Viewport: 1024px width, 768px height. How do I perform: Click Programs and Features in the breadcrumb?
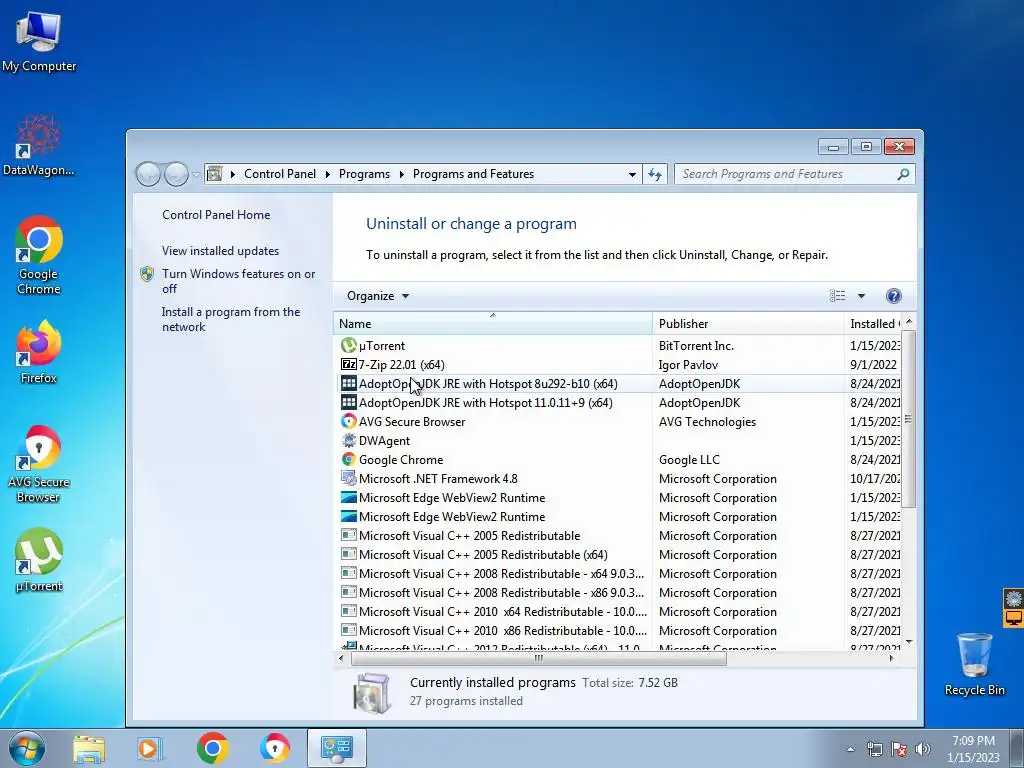coord(473,174)
